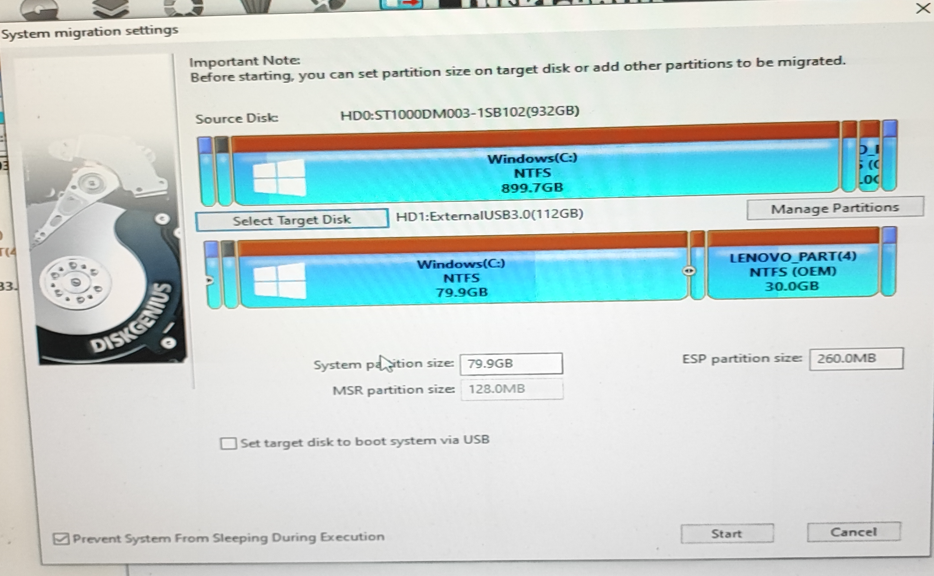Screen dimensions: 934x576
Task: Select target Windows(C:) 79.9GB partition
Action: click(462, 272)
